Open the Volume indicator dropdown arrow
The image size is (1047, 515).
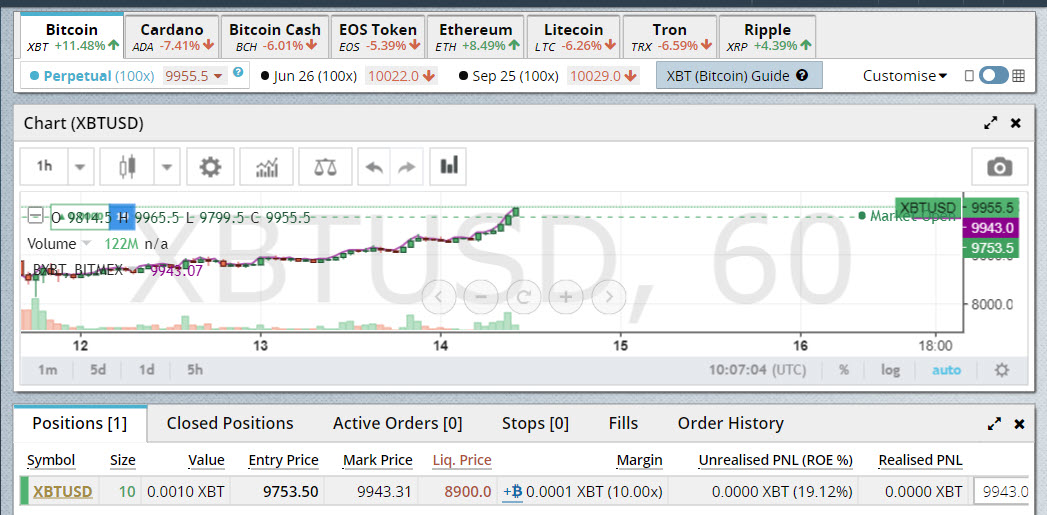(x=85, y=244)
